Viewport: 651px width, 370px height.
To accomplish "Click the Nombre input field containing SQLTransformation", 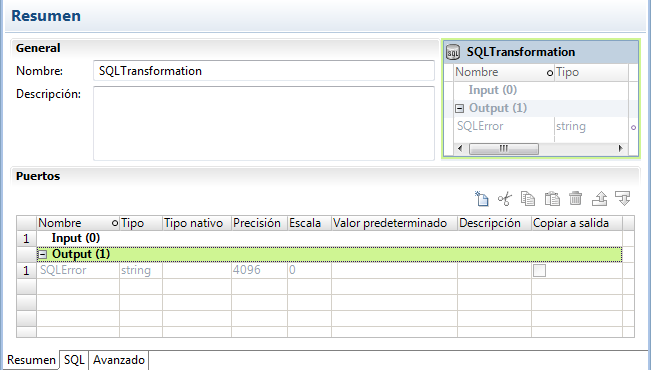I will click(x=264, y=71).
